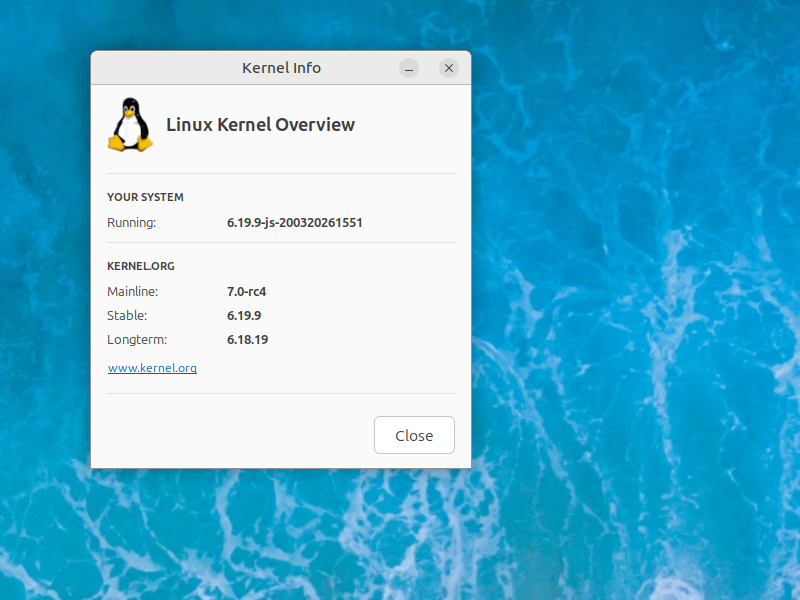Click the YOUR SYSTEM section header
The width and height of the screenshot is (800, 600).
click(x=145, y=197)
